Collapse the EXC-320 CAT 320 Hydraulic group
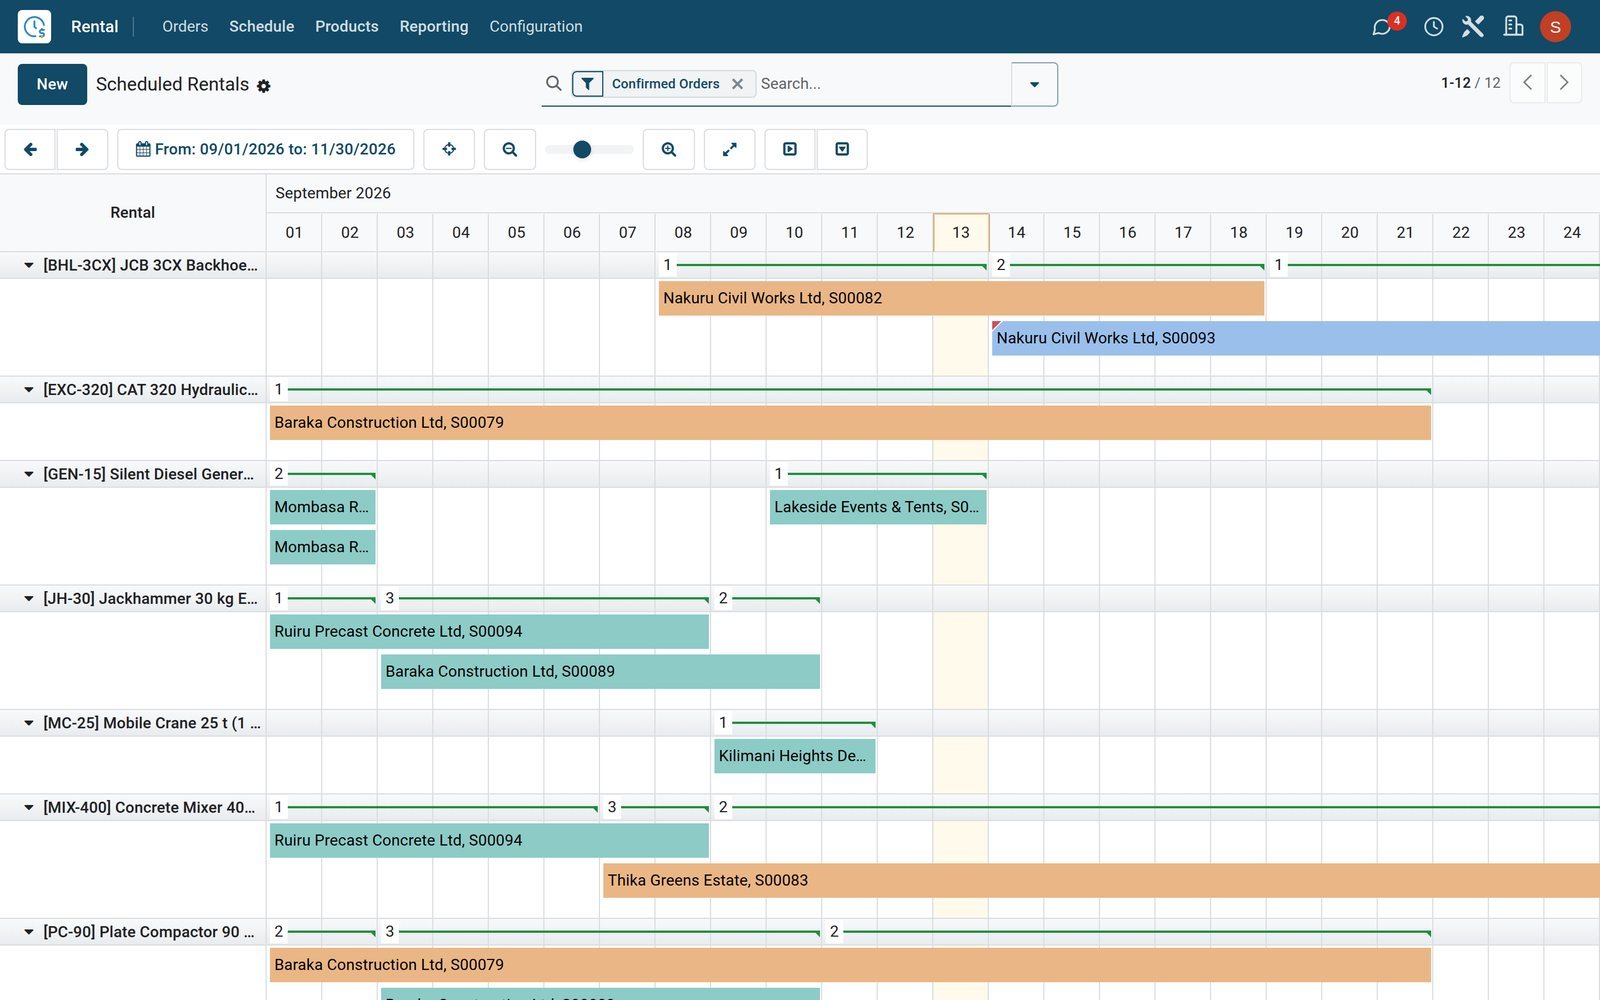1600x1000 pixels. tap(29, 390)
